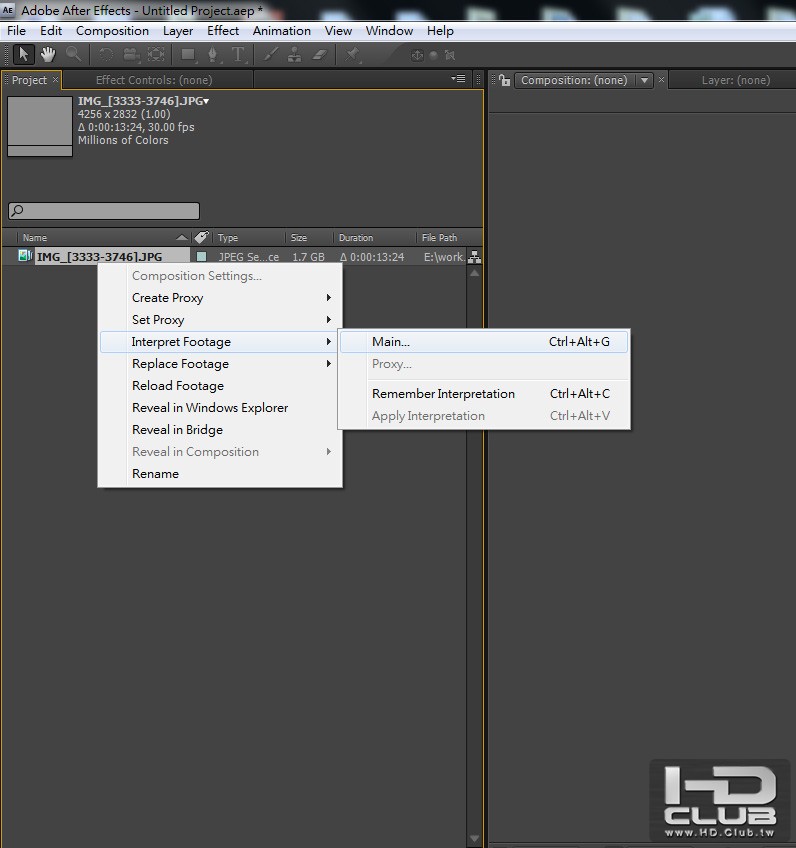This screenshot has width=796, height=848.
Task: Open the Composition menu
Action: (112, 31)
